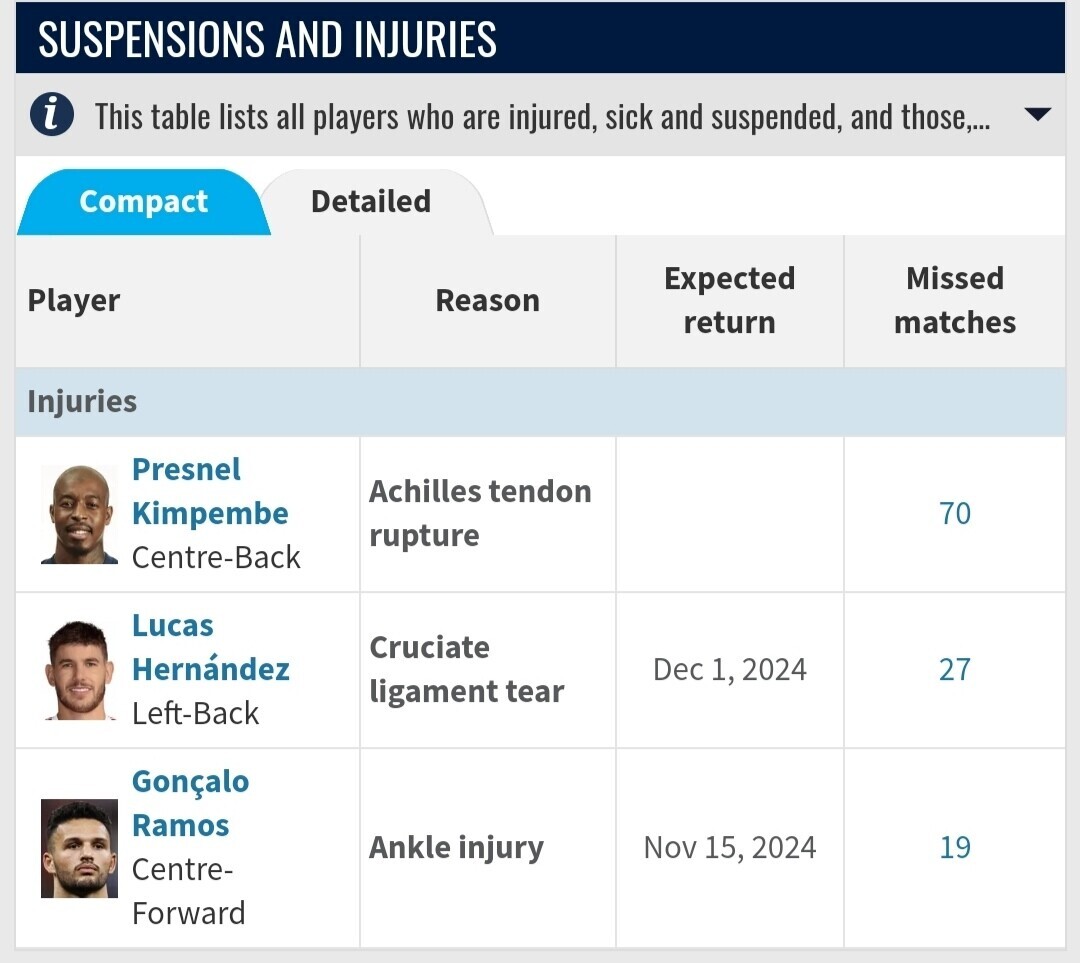1080x963 pixels.
Task: Click Presnel Kimpembe's portrait photo
Action: (79, 515)
